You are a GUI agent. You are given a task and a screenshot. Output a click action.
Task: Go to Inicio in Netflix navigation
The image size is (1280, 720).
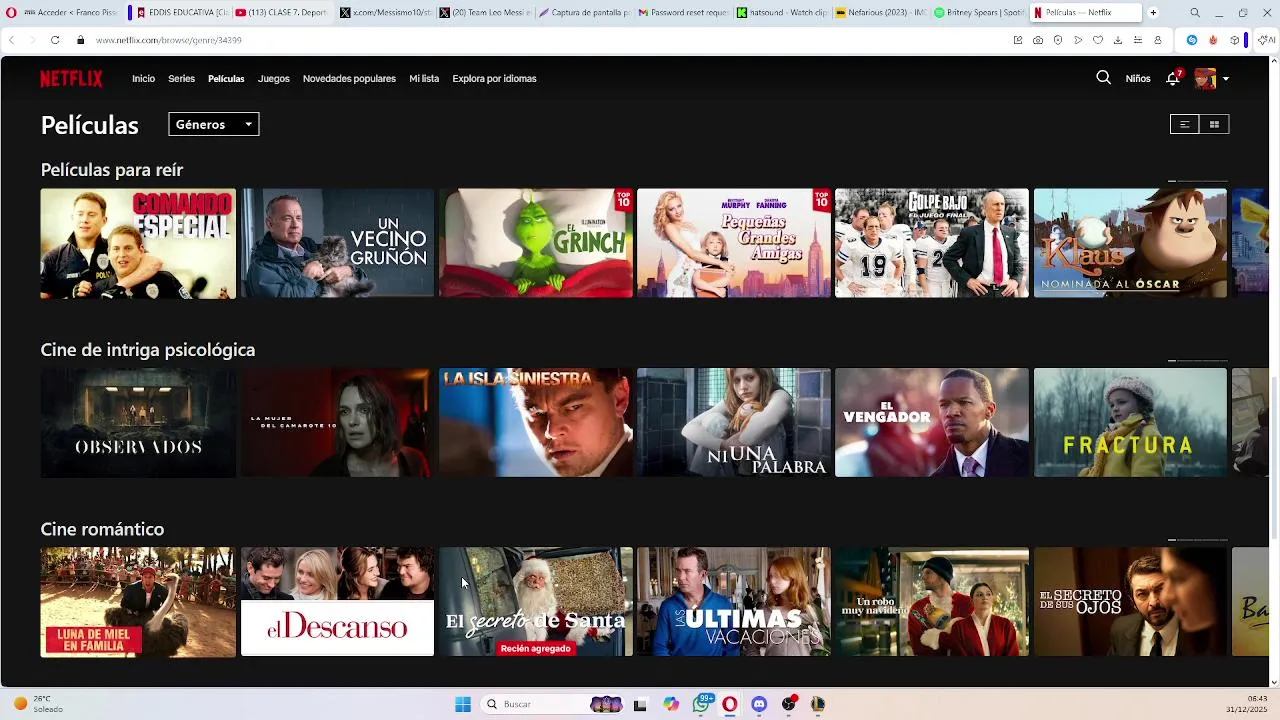(143, 78)
